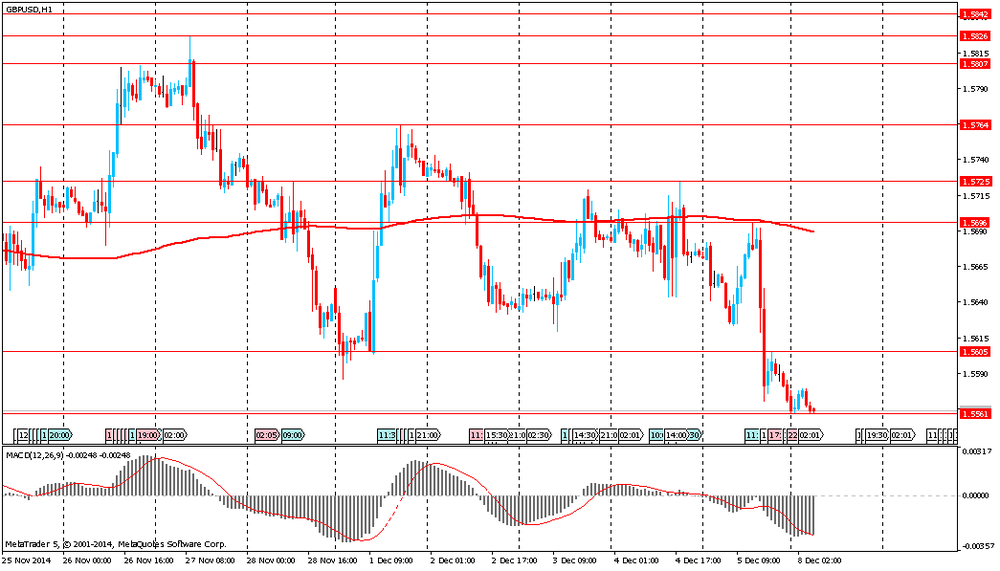Select the 1.5826 price level tag
Image resolution: width=1000 pixels, height=571 pixels.
[975, 36]
